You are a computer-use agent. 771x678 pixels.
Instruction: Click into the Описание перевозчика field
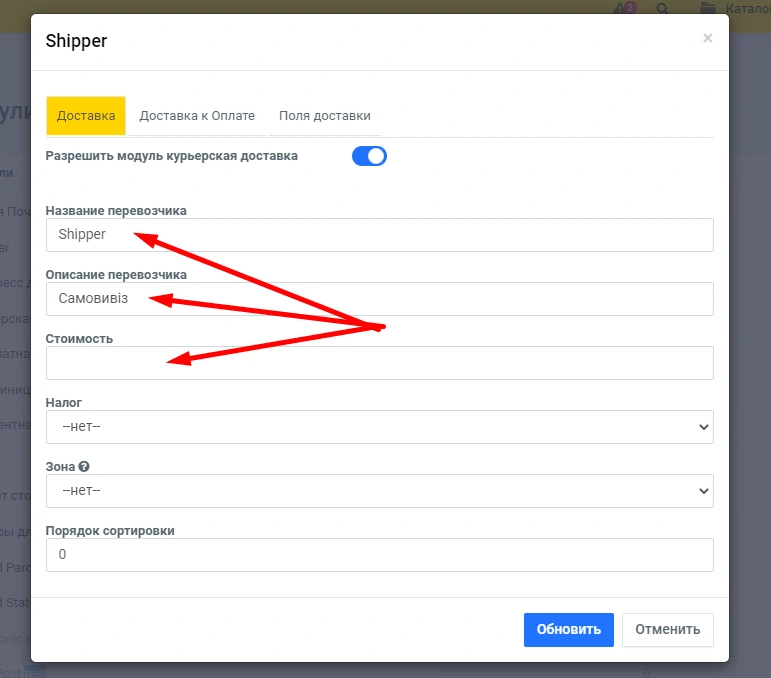(379, 299)
